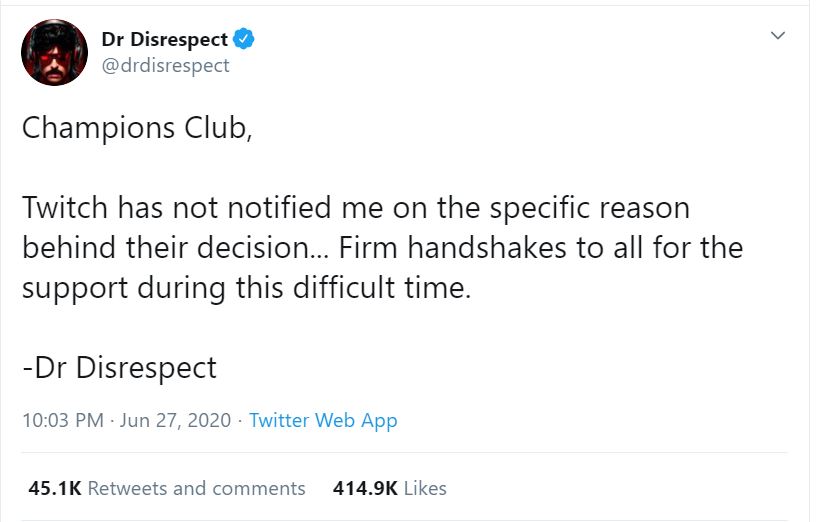Click the "support during this difficult time." line
Image resolution: width=817 pixels, height=522 pixels.
coord(245,287)
